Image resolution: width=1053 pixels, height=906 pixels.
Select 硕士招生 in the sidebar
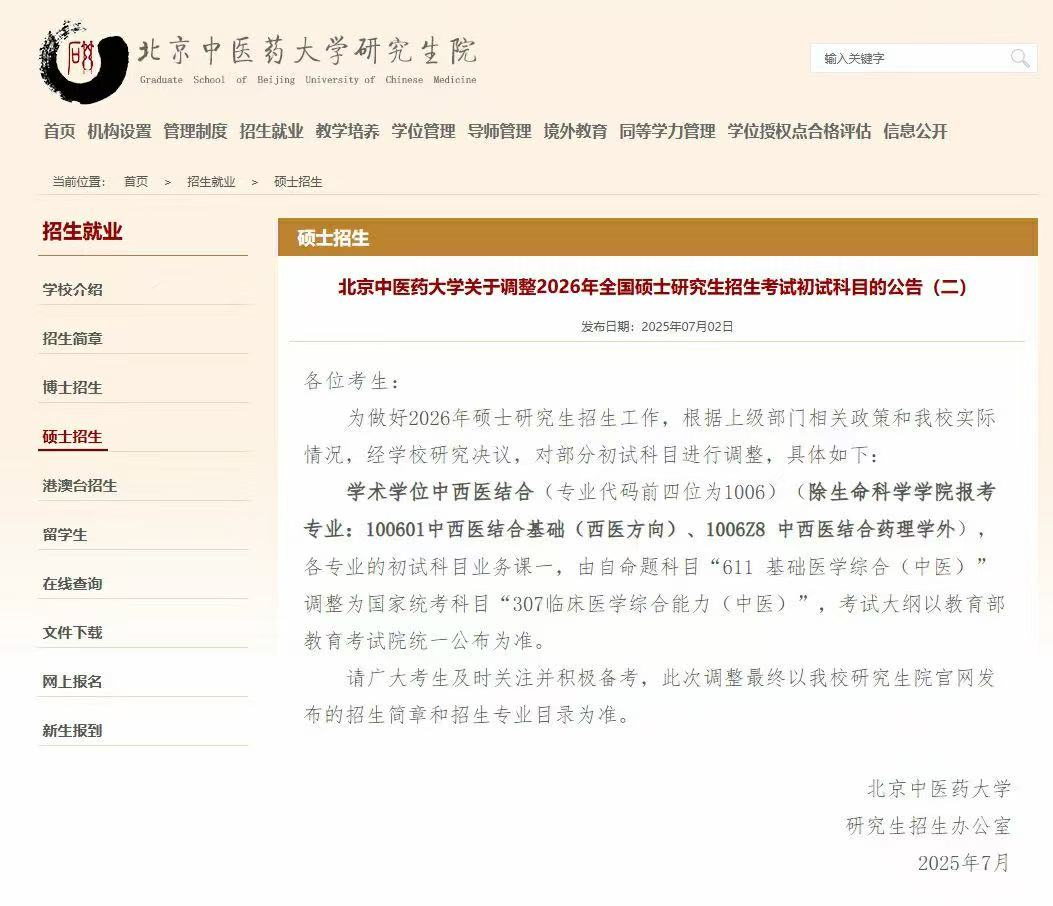coord(73,437)
